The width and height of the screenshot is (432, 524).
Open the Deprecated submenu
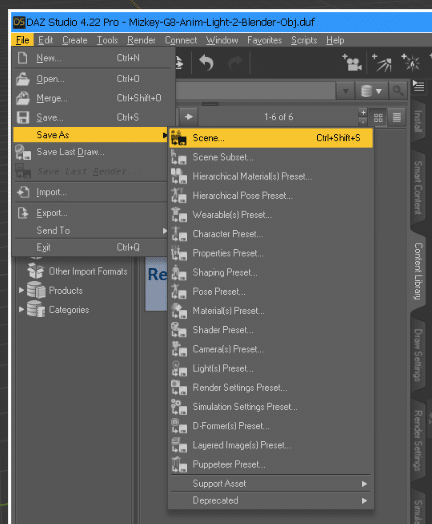click(x=270, y=501)
